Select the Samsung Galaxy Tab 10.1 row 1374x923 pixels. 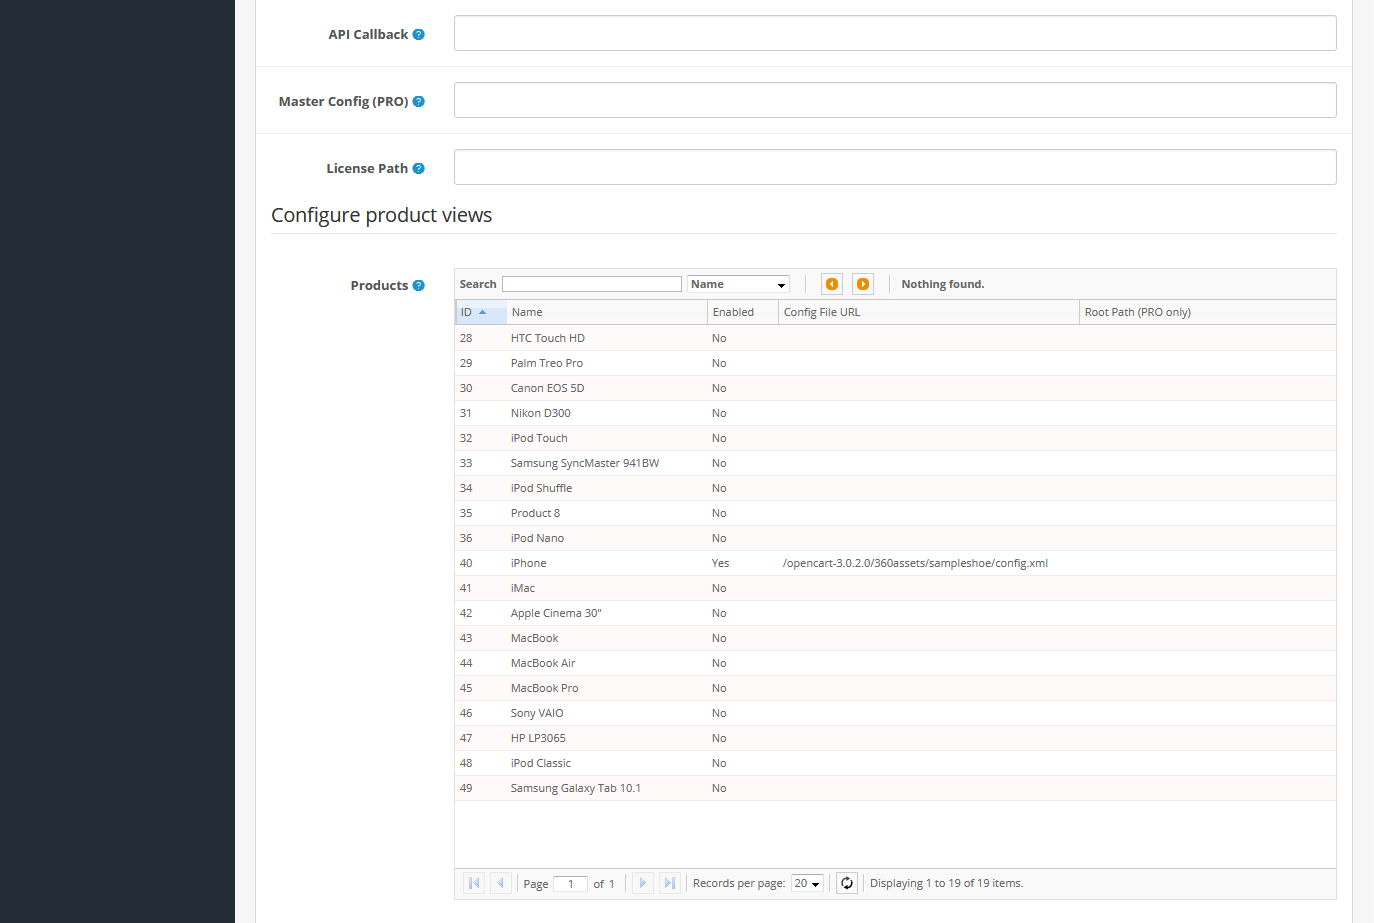point(895,788)
